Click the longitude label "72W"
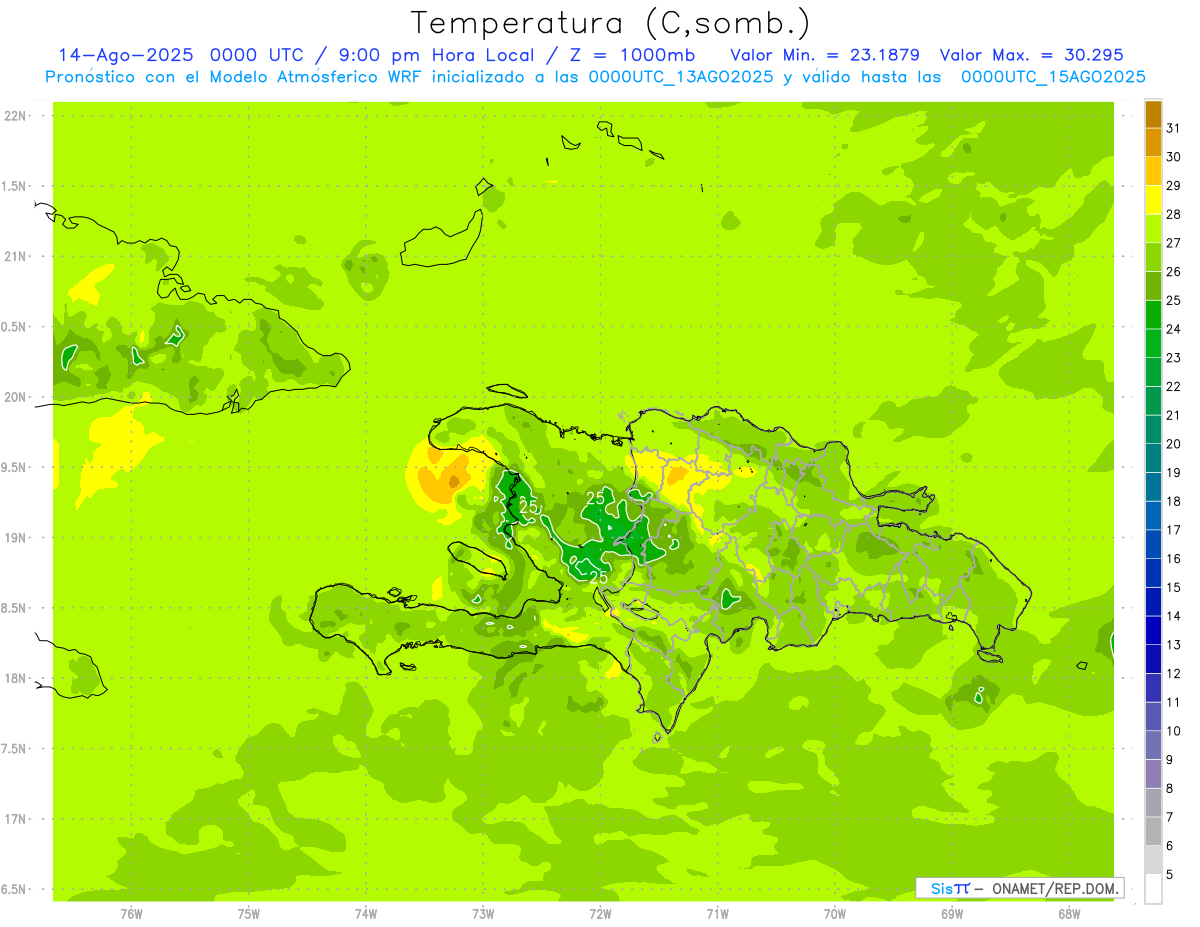 (x=600, y=913)
